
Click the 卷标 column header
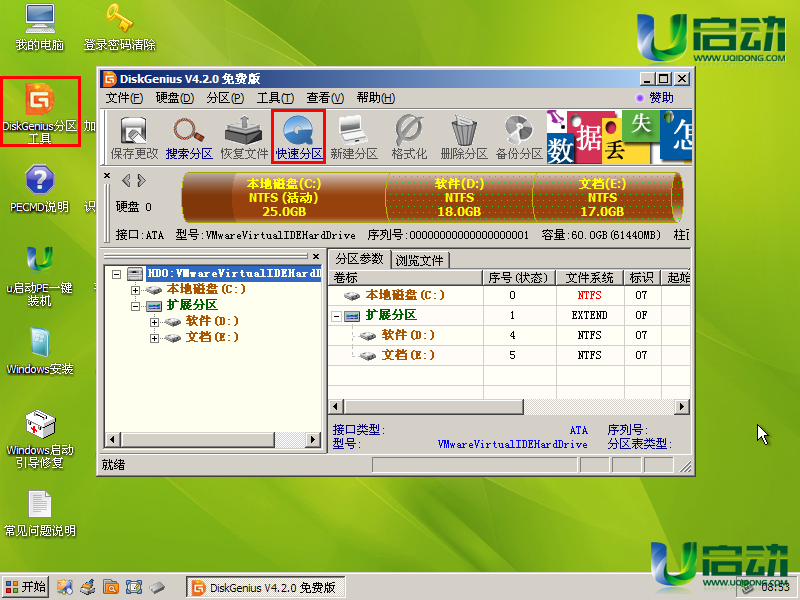pos(406,278)
